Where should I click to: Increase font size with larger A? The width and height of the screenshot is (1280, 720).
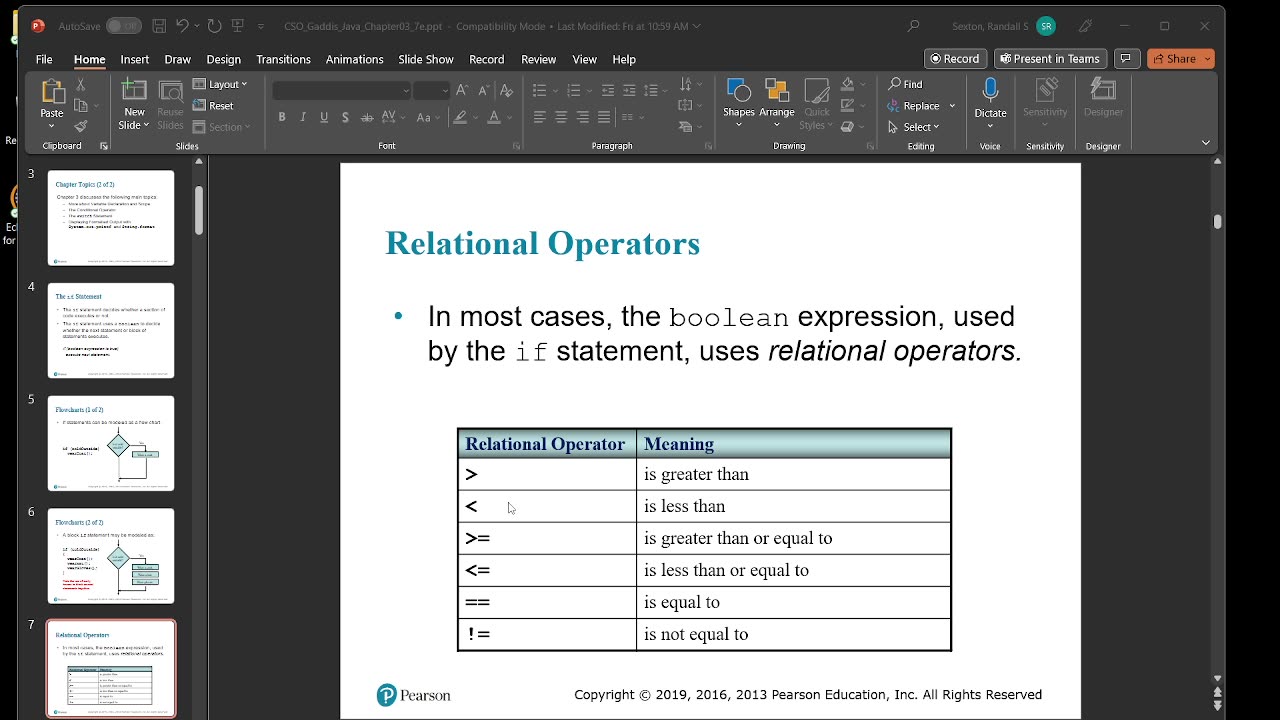point(462,90)
